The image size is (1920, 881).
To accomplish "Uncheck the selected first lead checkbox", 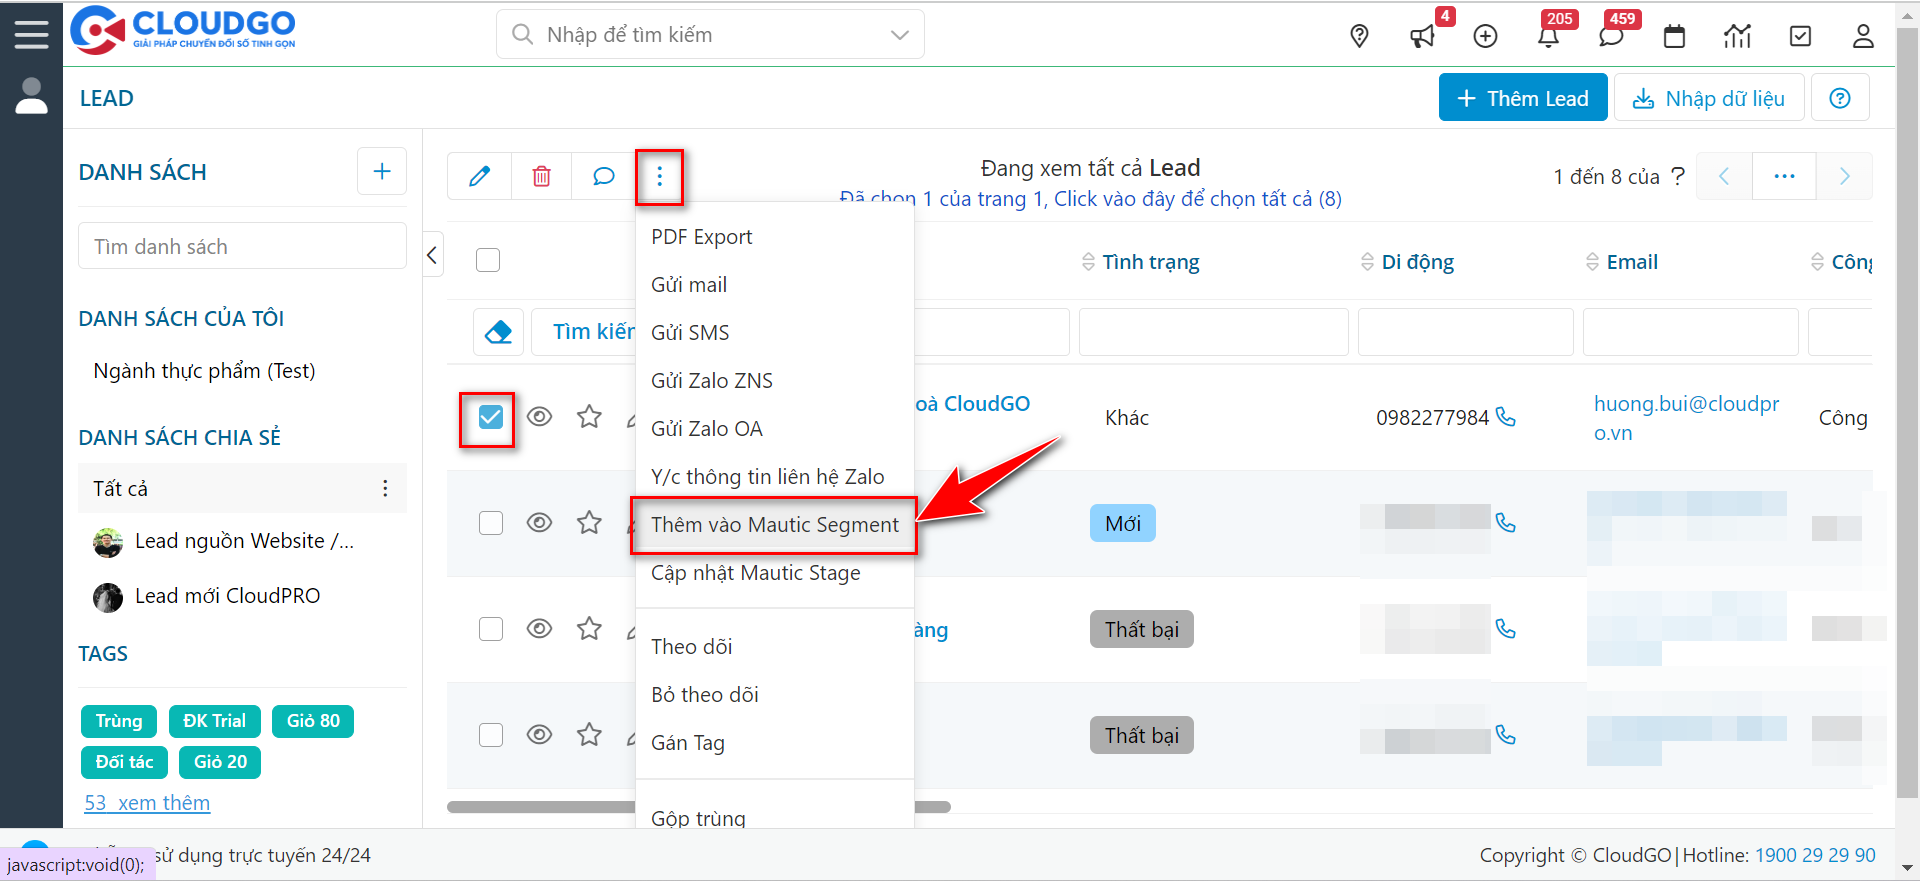I will point(490,417).
